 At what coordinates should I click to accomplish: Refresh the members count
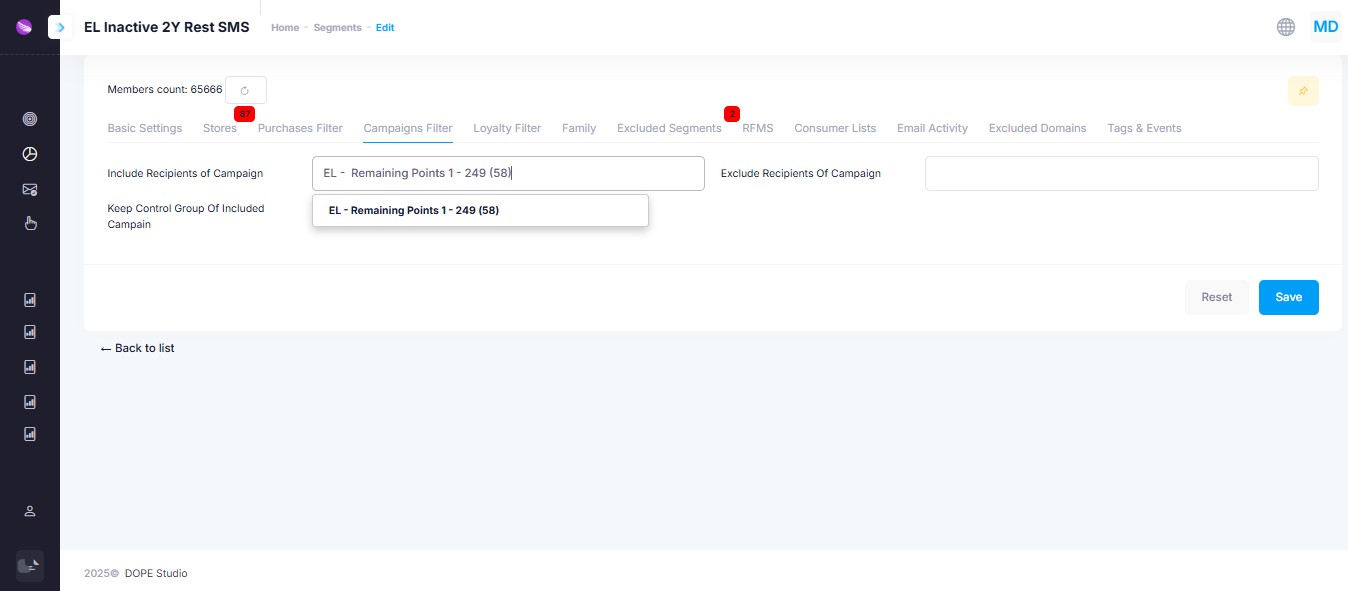click(x=246, y=90)
